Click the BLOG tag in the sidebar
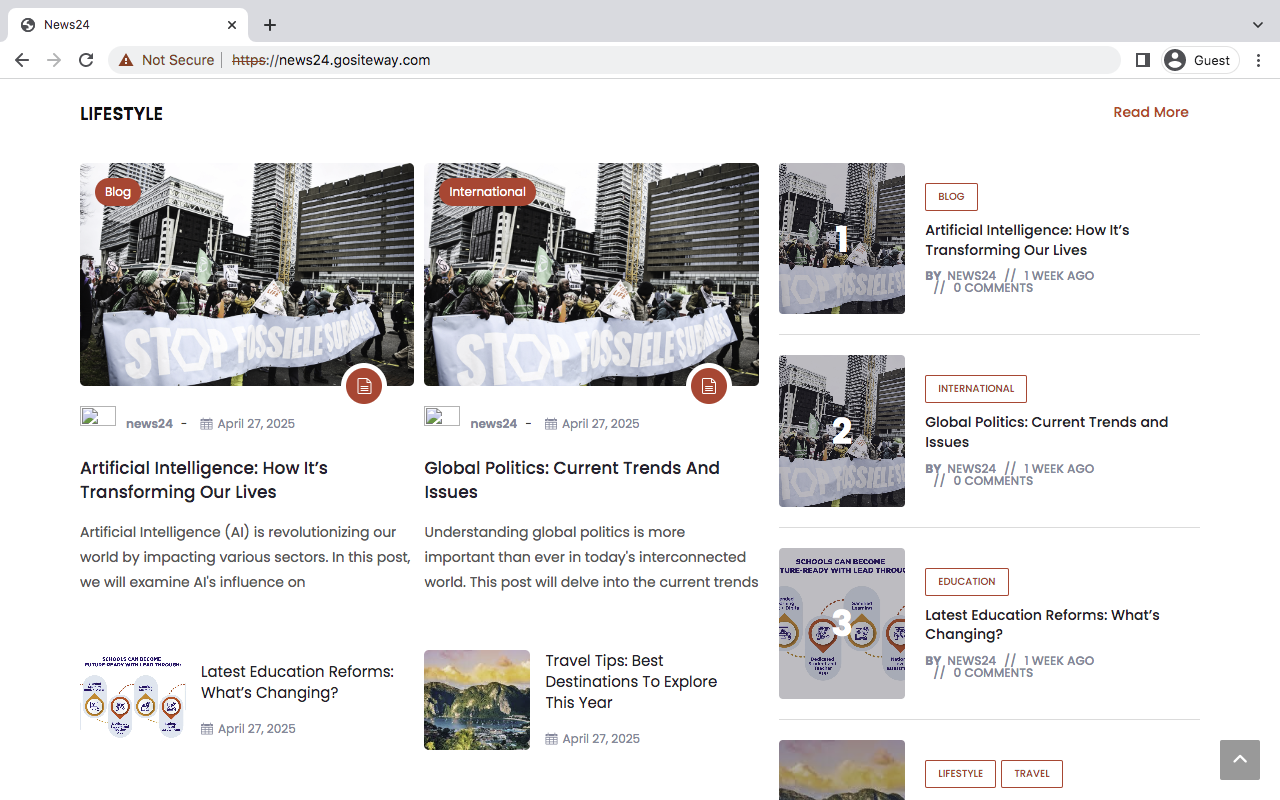Screen dimensions: 1280x800 (x=951, y=197)
